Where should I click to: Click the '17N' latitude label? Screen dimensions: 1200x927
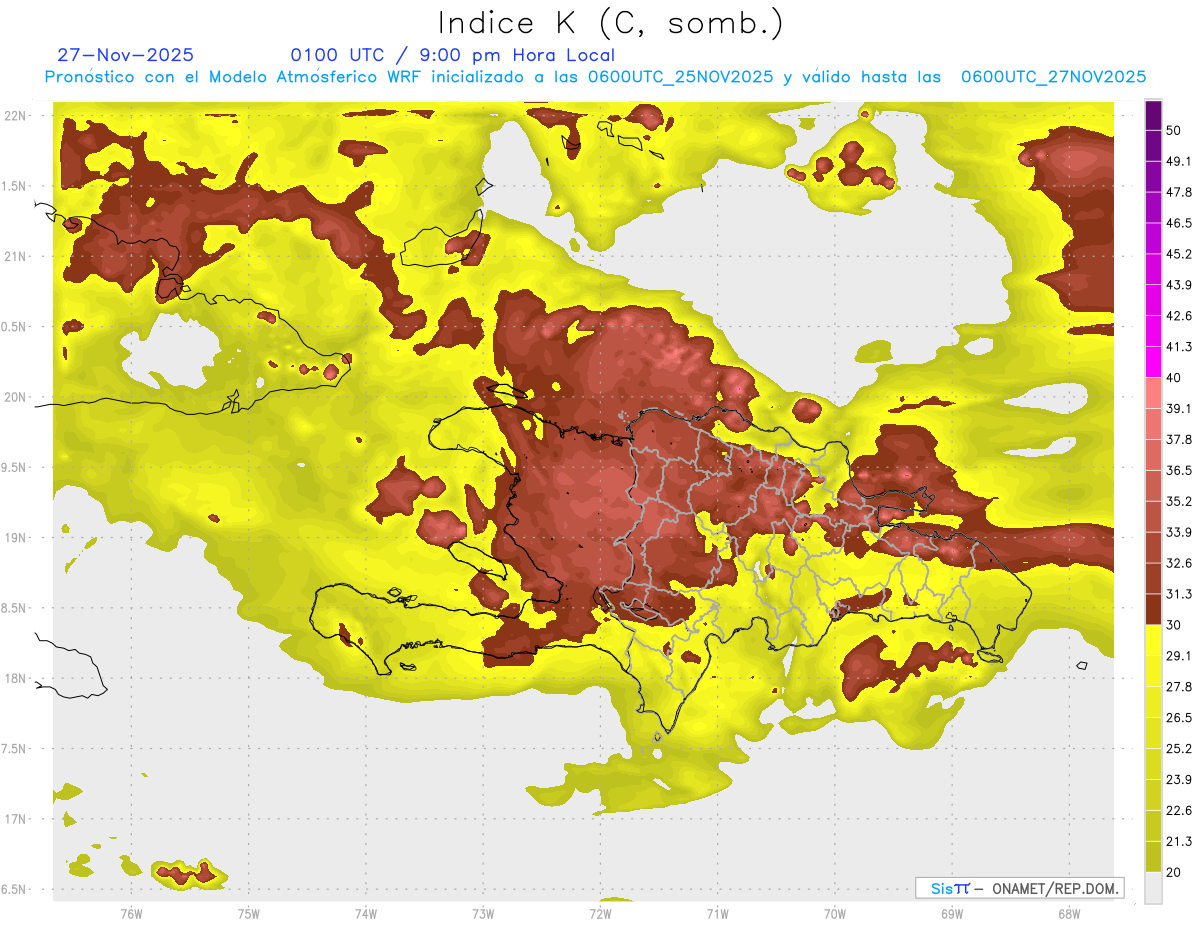[x=15, y=819]
